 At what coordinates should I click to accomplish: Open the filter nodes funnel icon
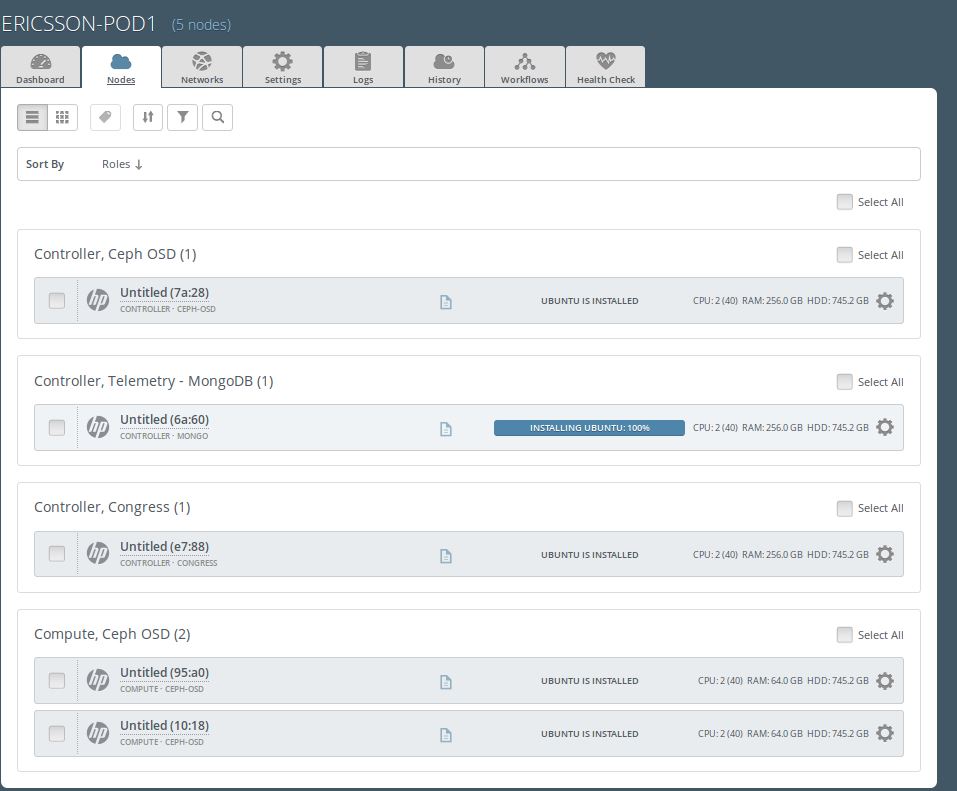tap(182, 117)
